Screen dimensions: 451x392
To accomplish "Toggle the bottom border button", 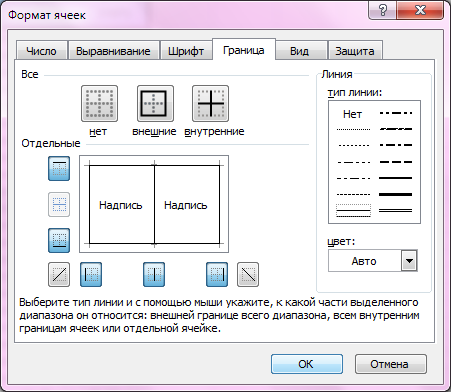I will pyautogui.click(x=59, y=240).
